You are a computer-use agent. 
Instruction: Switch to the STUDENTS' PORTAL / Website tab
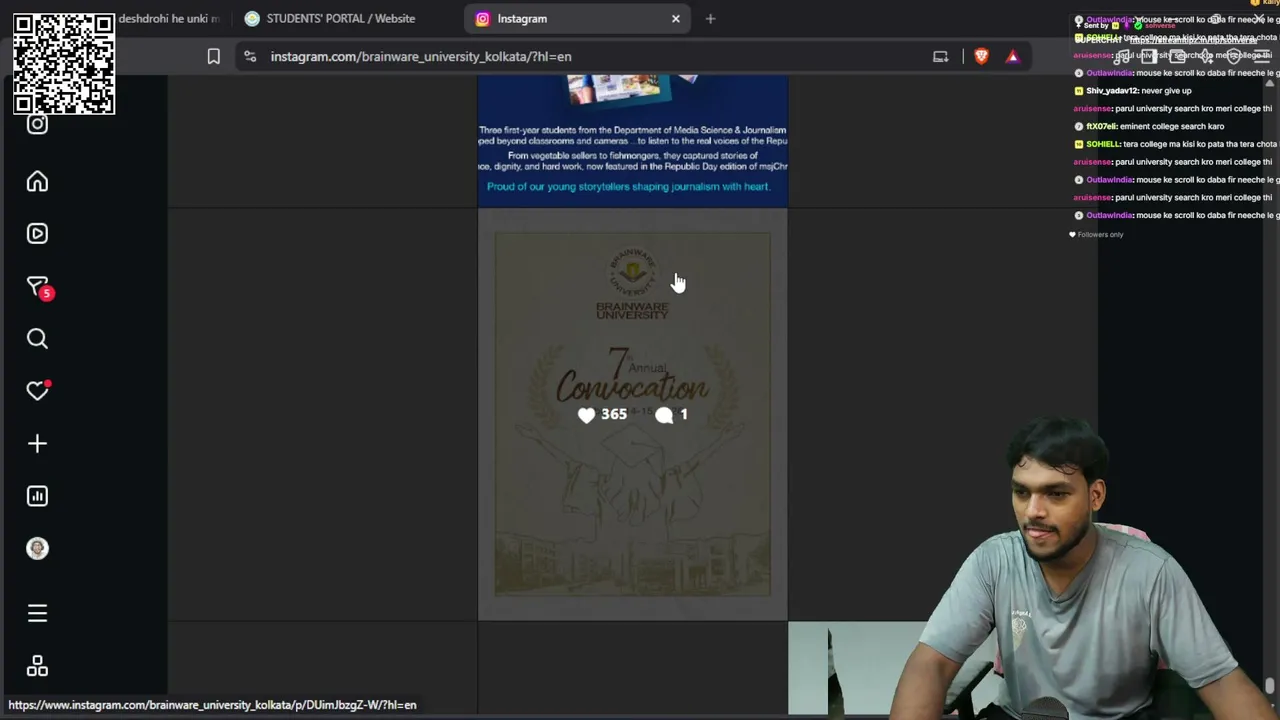pyautogui.click(x=341, y=18)
